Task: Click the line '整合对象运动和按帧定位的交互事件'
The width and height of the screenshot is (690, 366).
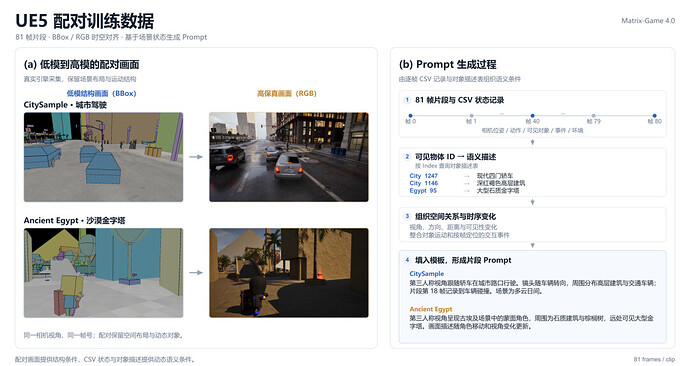Action: 459,235
